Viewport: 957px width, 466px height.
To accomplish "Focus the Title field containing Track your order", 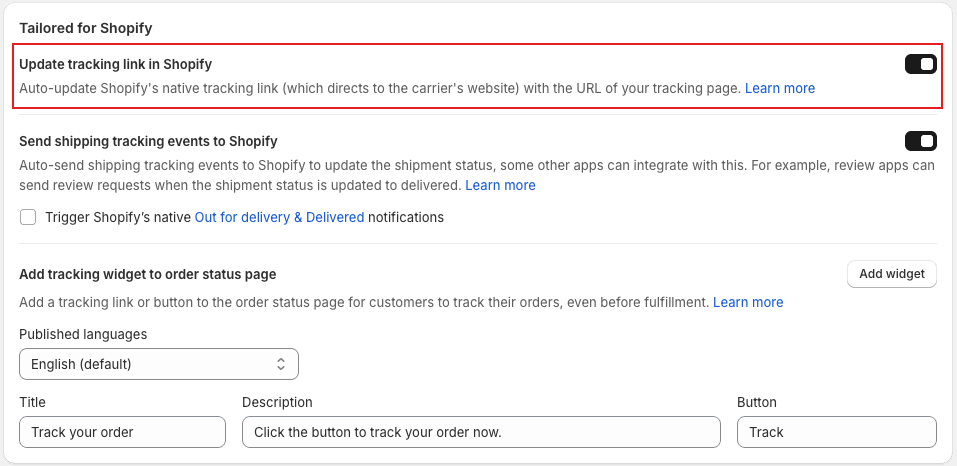I will (x=123, y=432).
